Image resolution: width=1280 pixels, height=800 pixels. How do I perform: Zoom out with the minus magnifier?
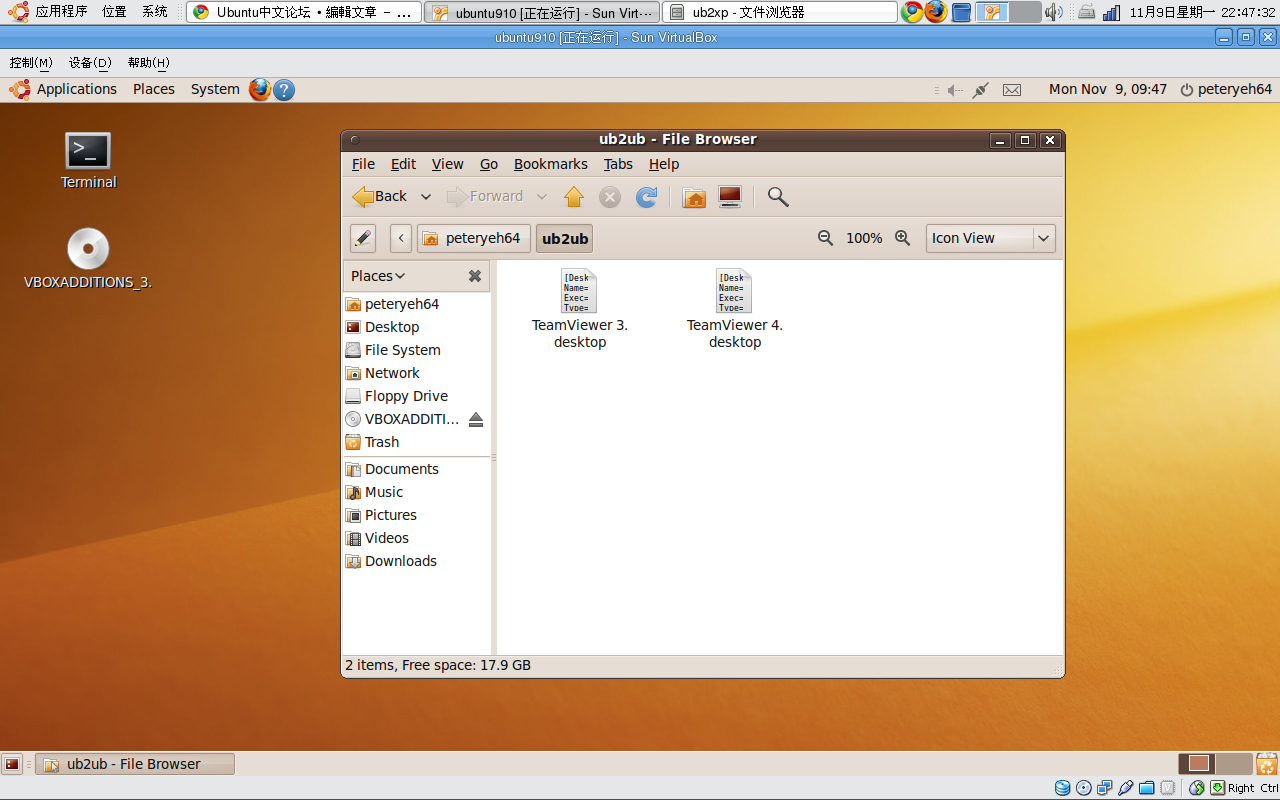click(825, 238)
